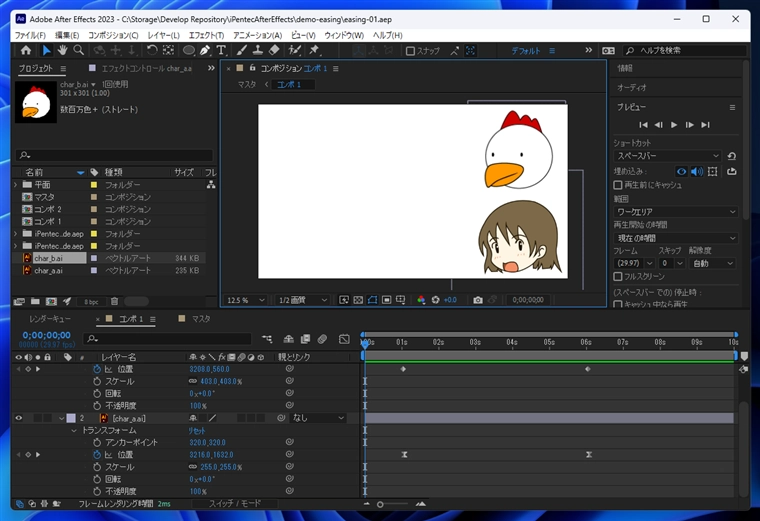Toggle stopwatch for アンカーポイント property
The width and height of the screenshot is (760, 521).
[x=96, y=442]
